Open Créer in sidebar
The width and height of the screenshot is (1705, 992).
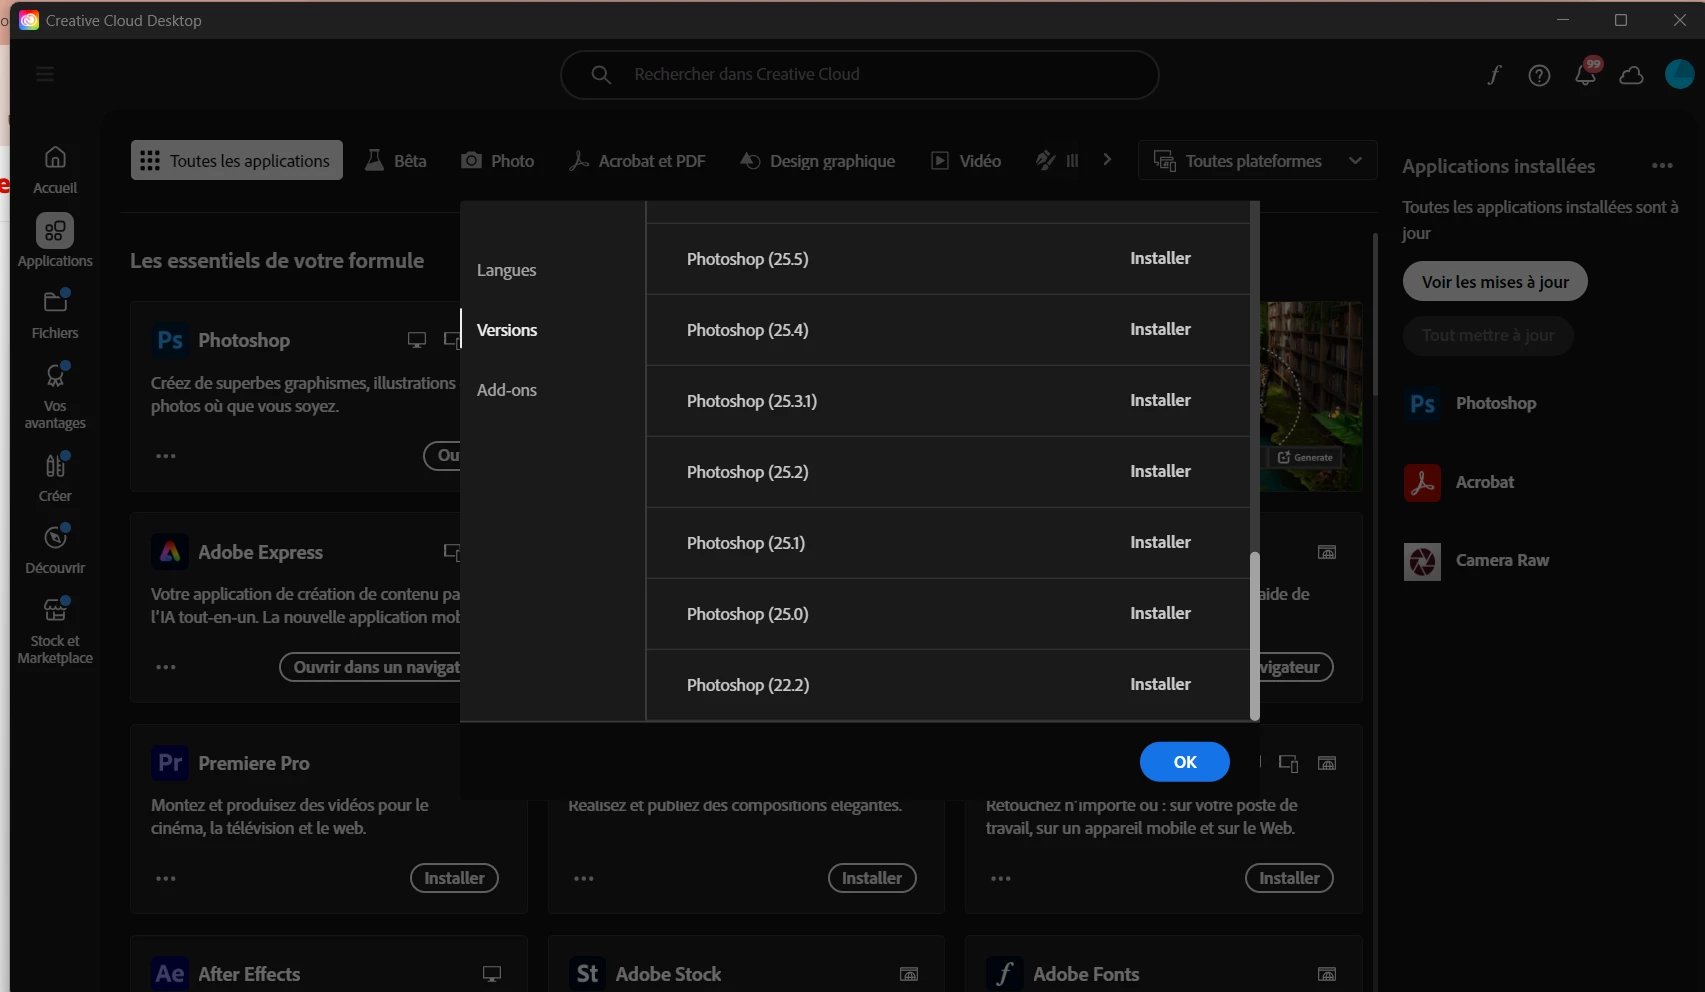(x=55, y=478)
